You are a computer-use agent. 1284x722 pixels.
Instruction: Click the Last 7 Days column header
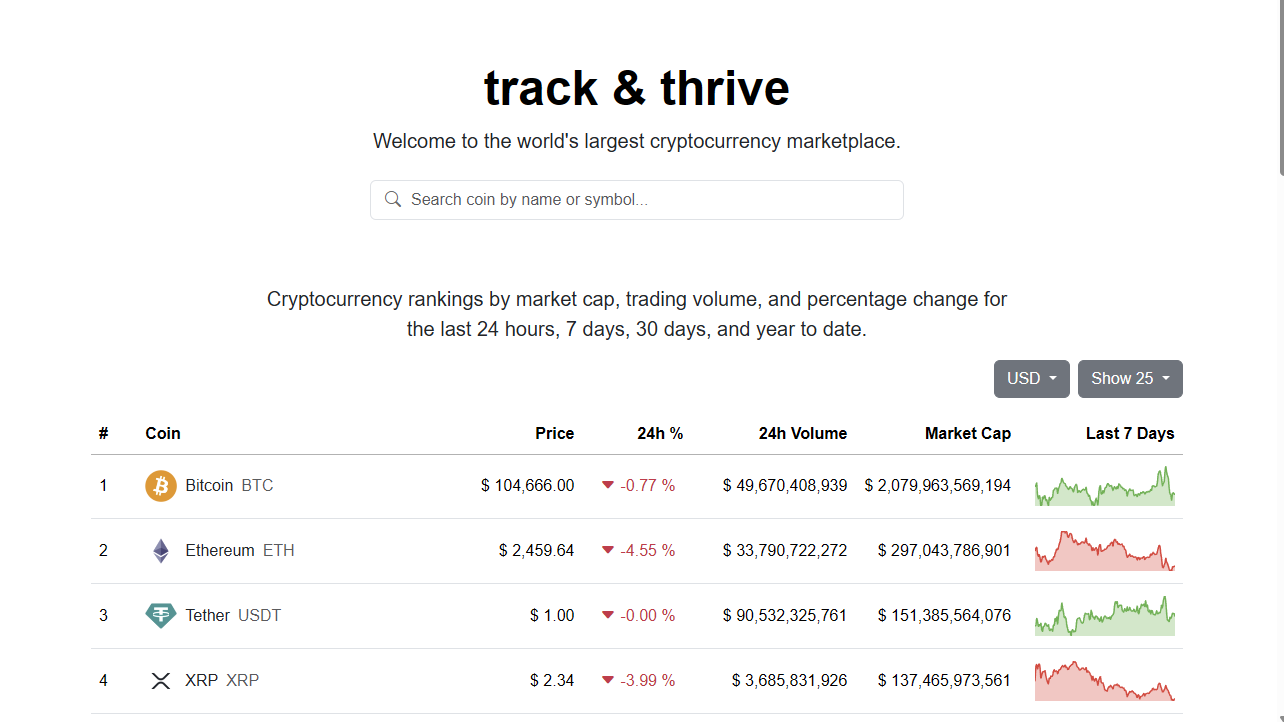[1130, 433]
